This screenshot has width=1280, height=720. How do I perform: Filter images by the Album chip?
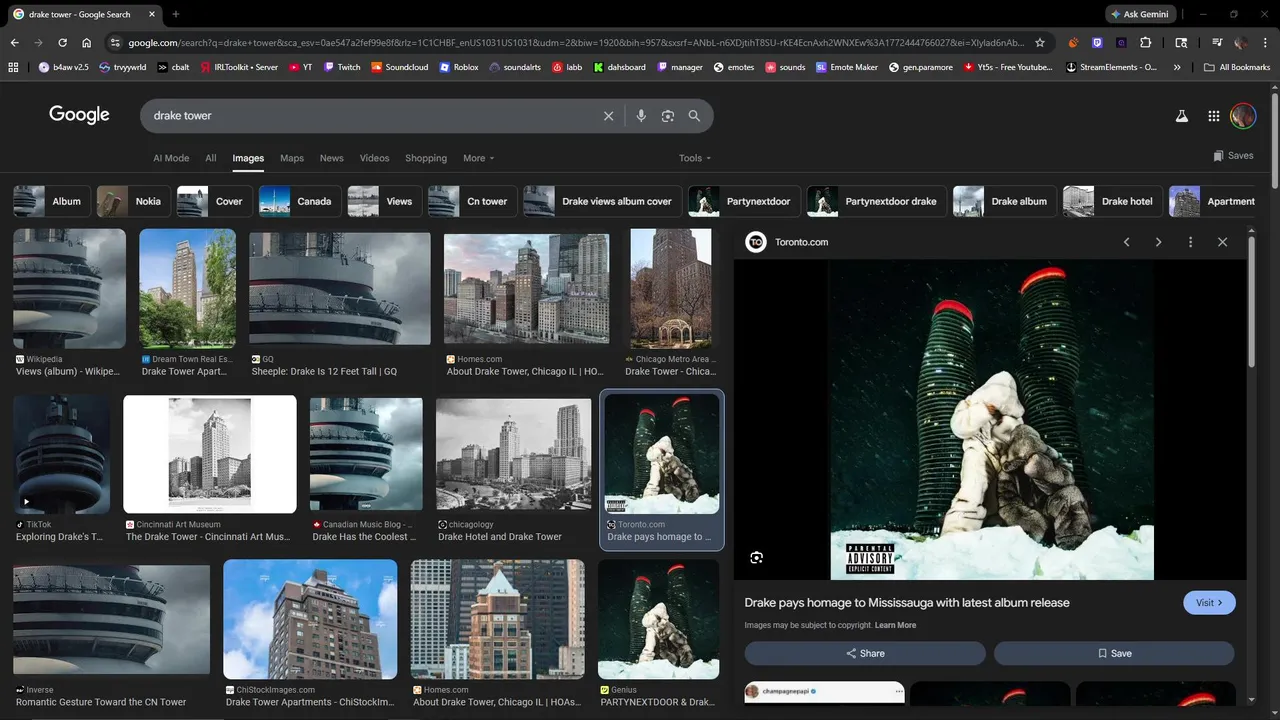tap(52, 201)
